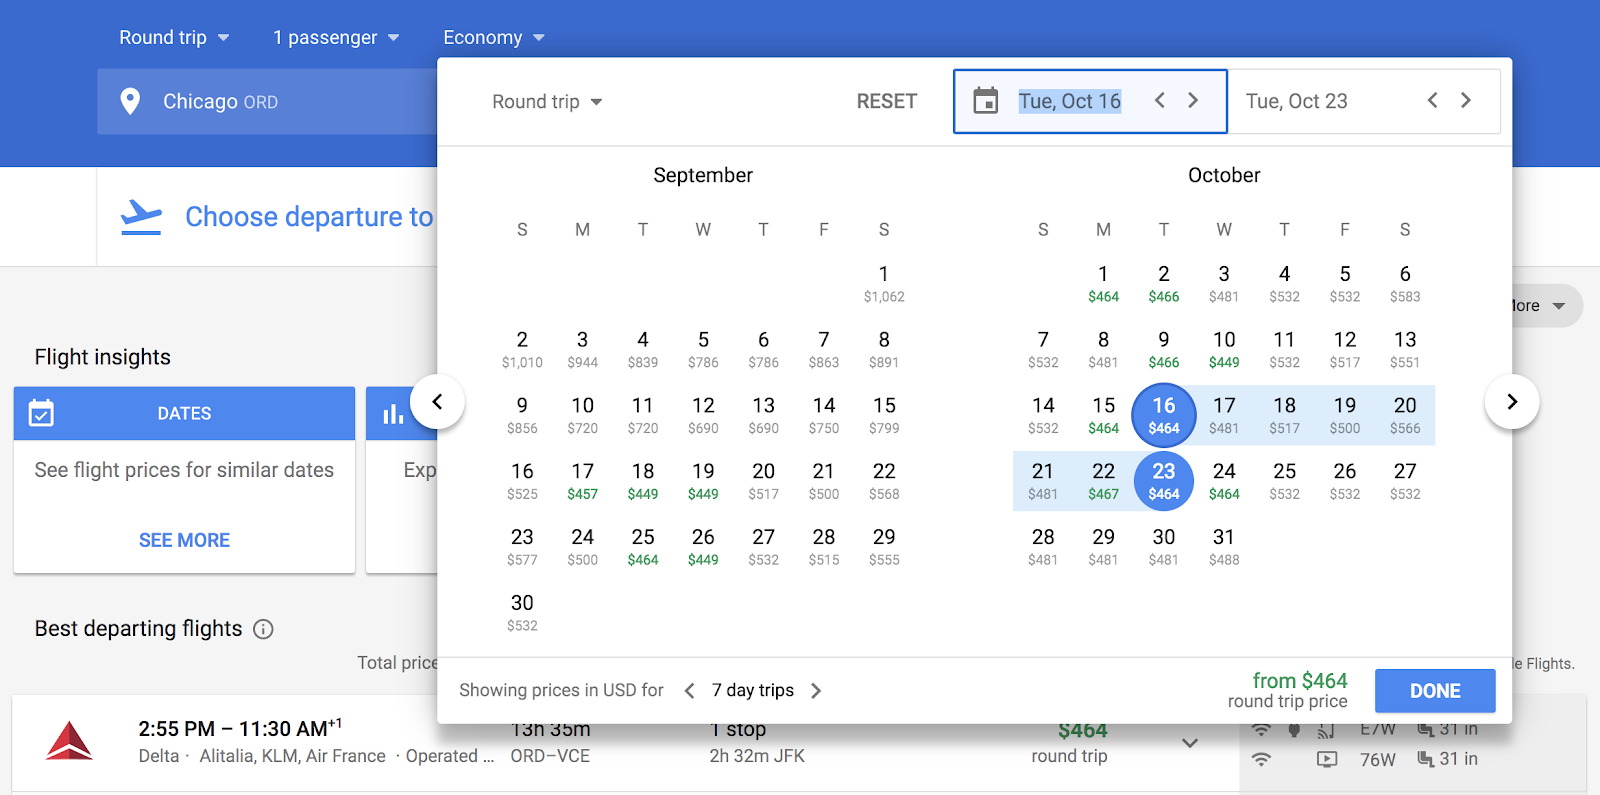
Task: Go to previous departure date arrow
Action: pyautogui.click(x=1160, y=100)
